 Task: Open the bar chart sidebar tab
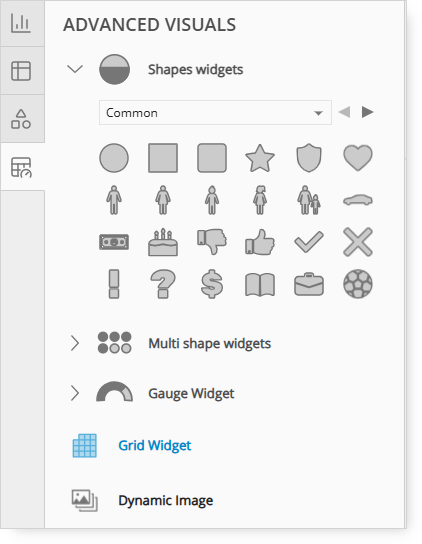pos(22,23)
